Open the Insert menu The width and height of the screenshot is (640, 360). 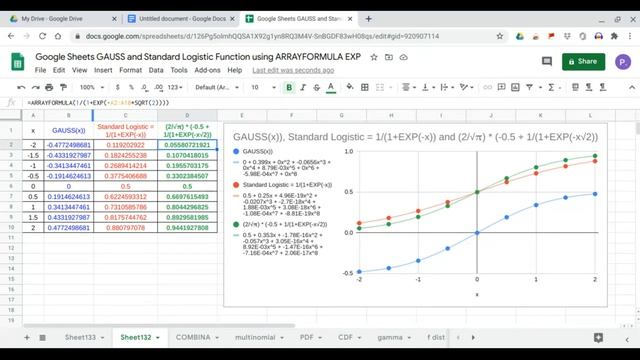[x=103, y=70]
